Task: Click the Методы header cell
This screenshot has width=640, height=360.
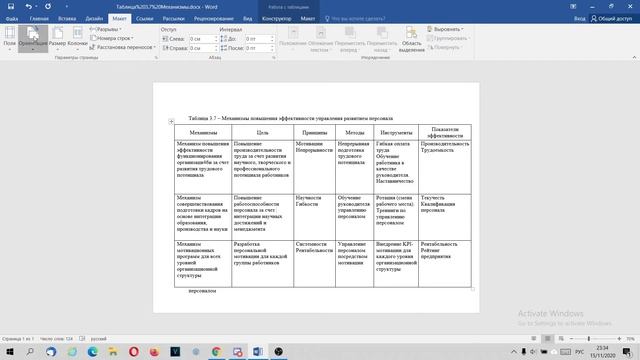Action: point(354,133)
